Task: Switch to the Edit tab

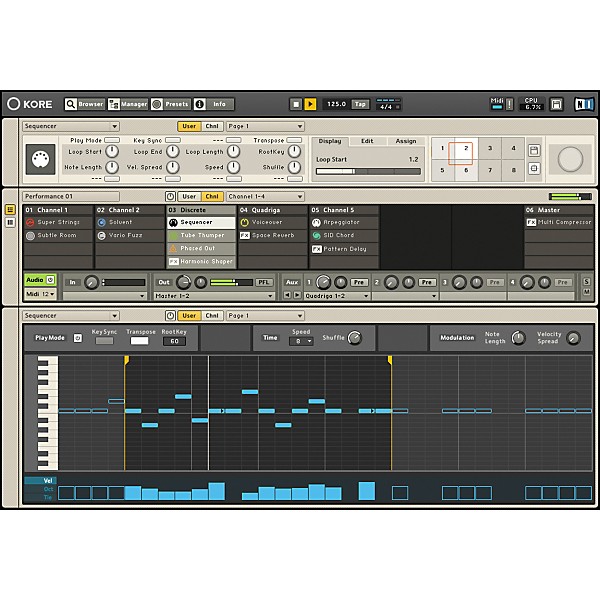Action: click(367, 141)
